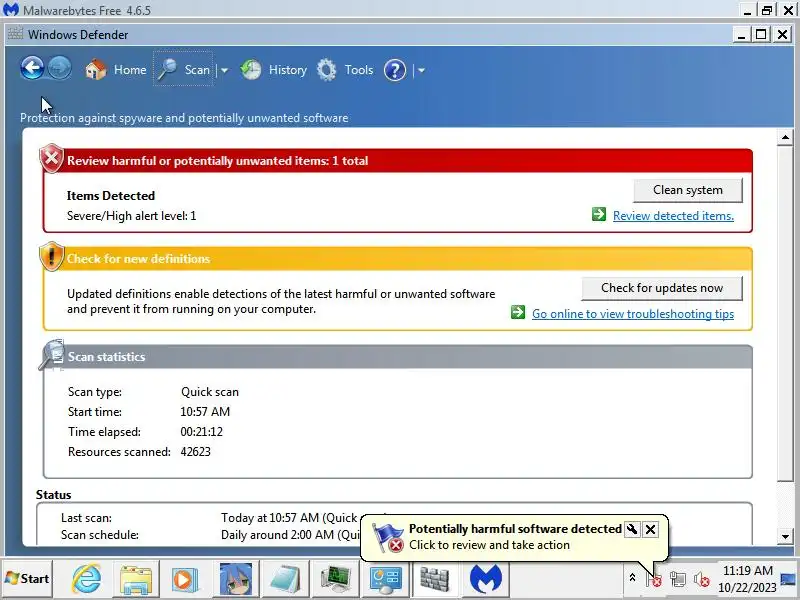Click the Clean system button

(x=688, y=190)
